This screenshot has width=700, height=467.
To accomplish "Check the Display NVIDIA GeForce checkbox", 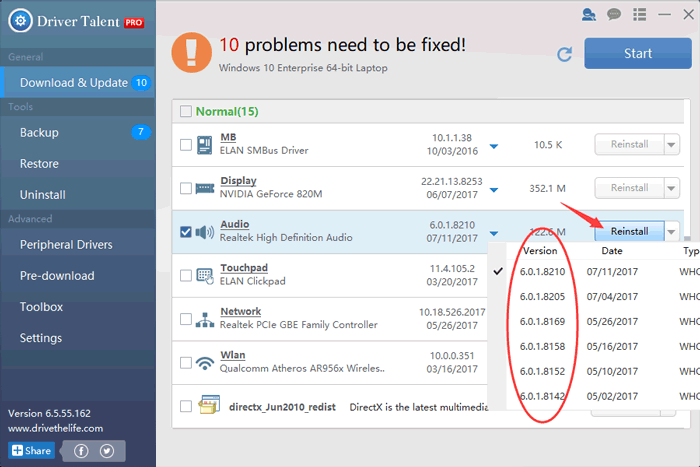I will pos(186,188).
